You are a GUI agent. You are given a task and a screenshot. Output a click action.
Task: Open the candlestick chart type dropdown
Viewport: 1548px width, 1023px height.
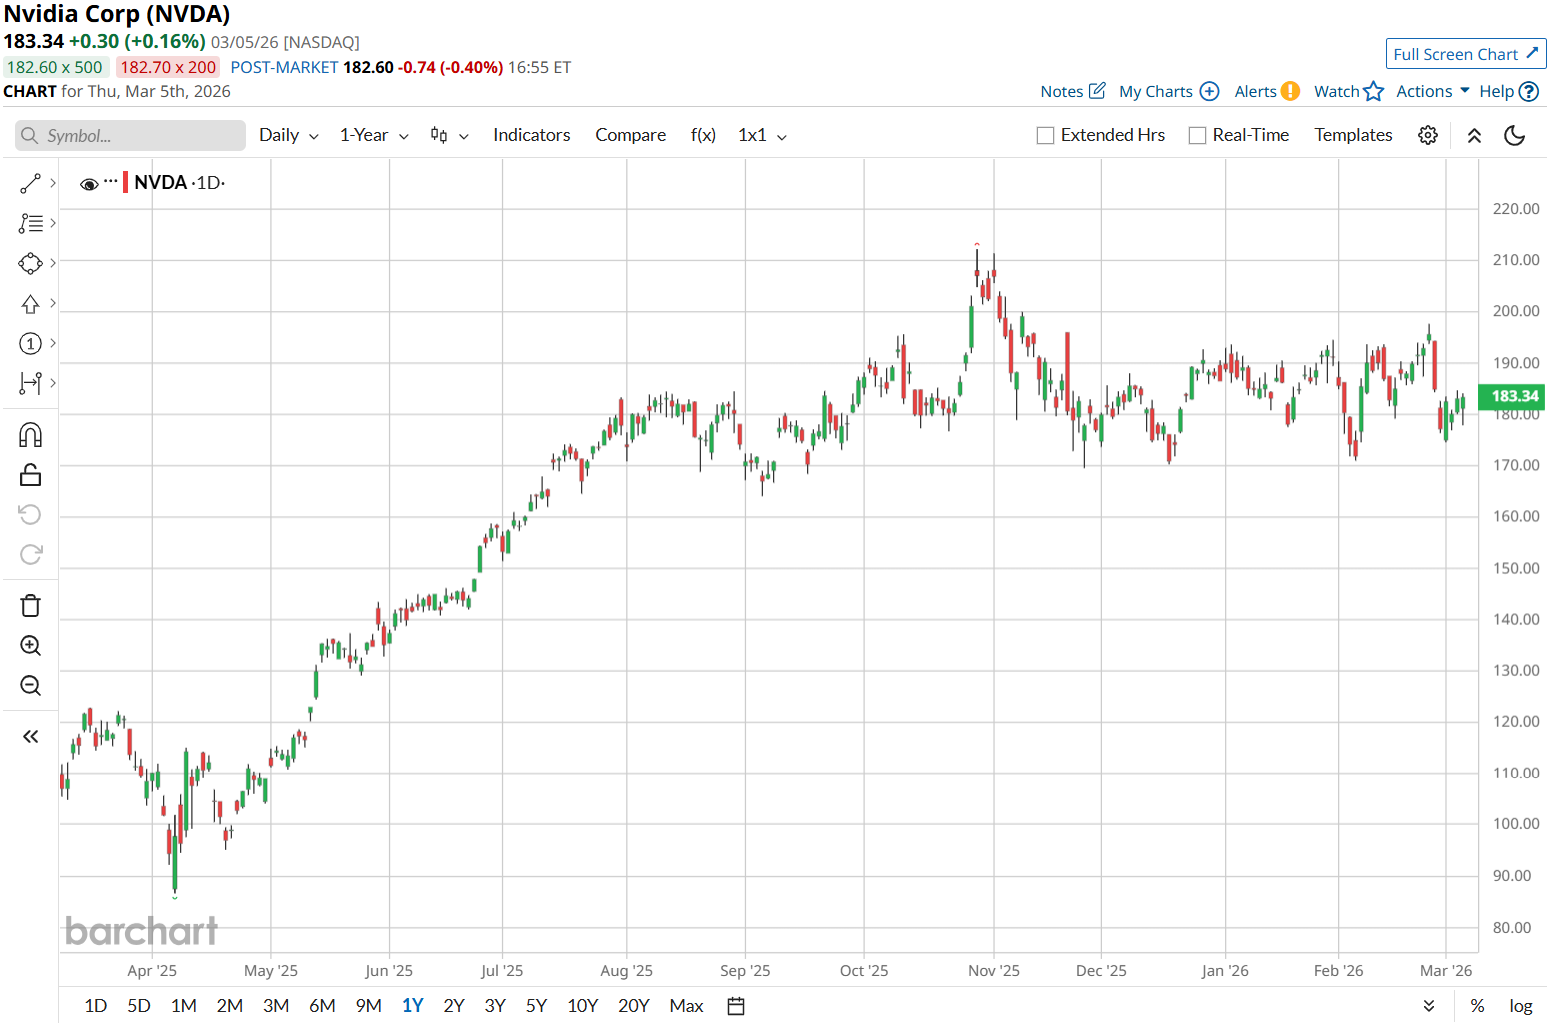[x=449, y=135]
